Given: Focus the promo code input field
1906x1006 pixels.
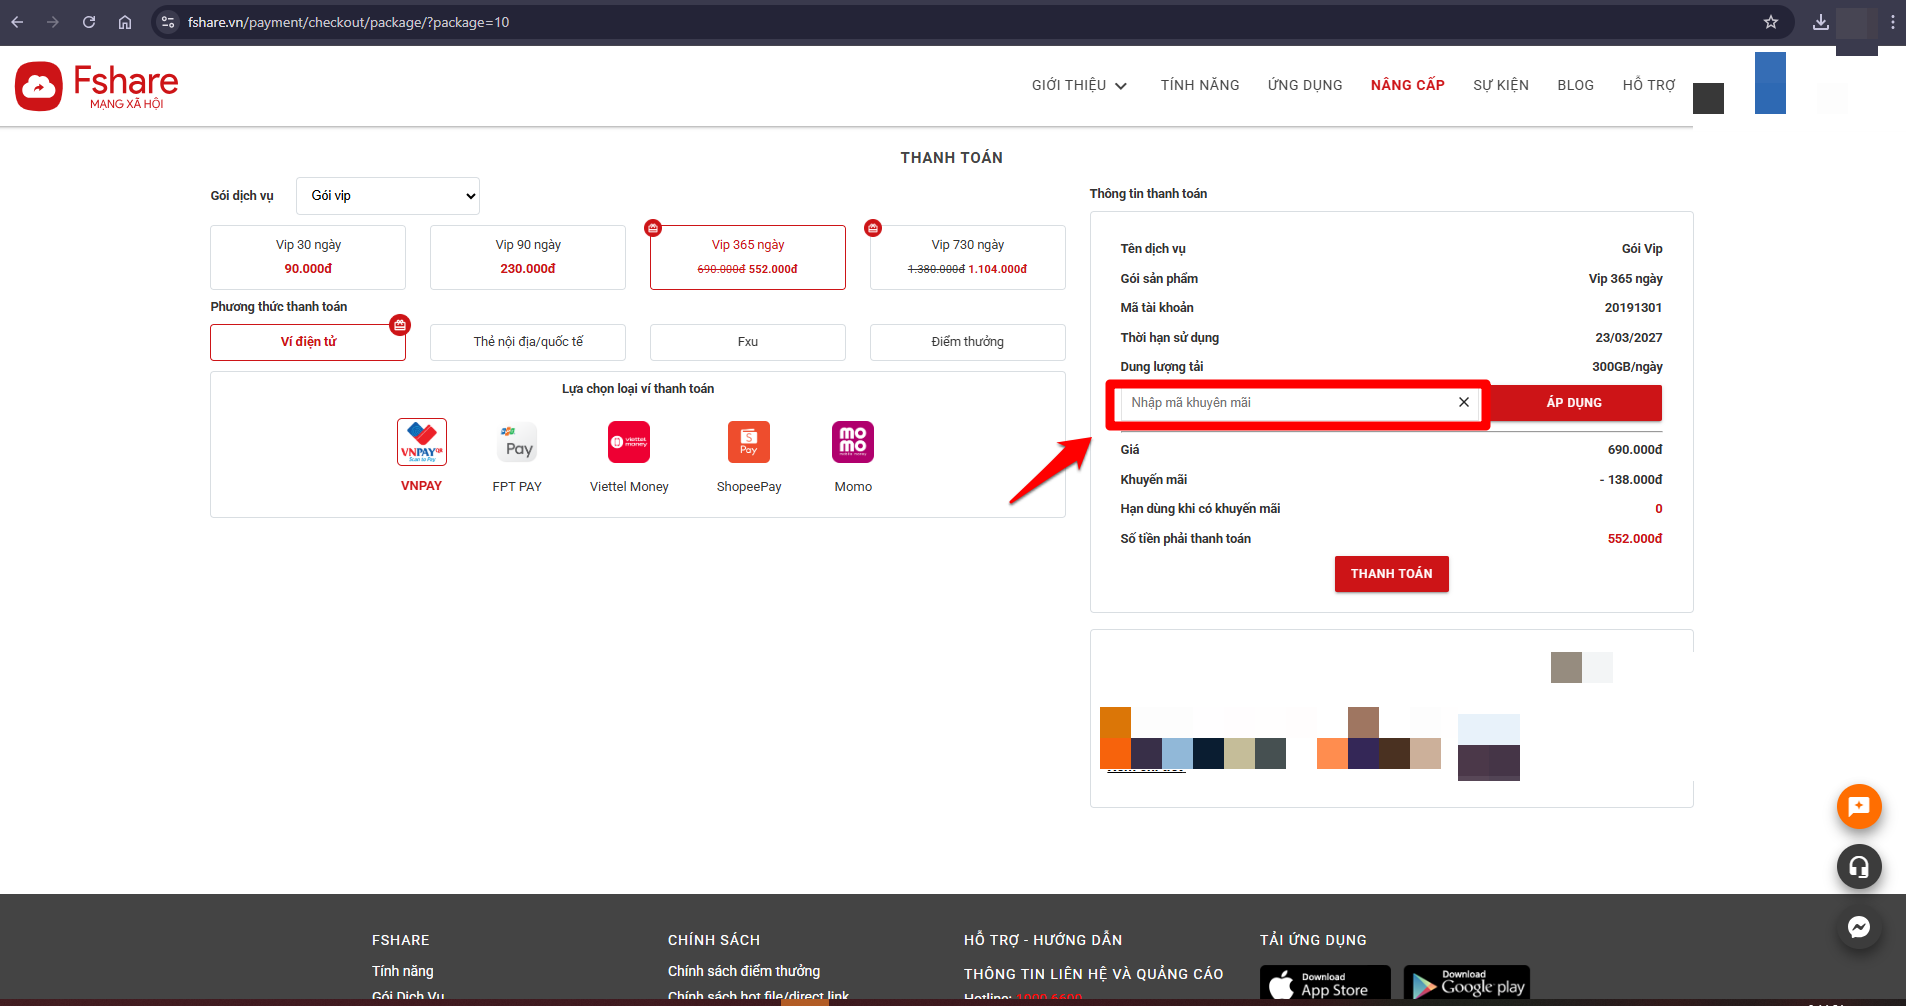Looking at the screenshot, I should (1288, 403).
